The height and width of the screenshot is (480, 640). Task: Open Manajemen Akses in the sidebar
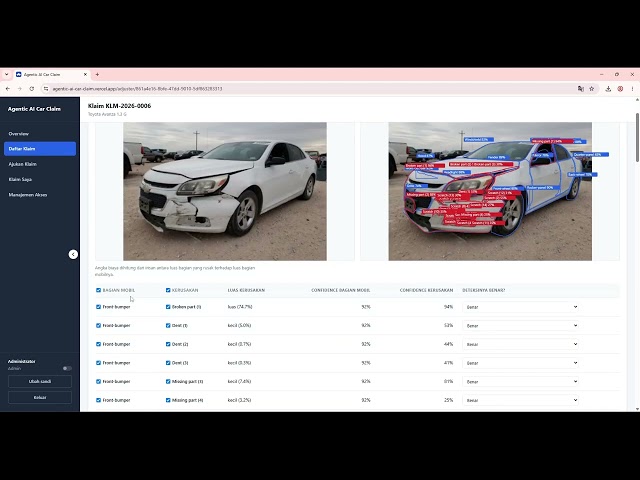(40, 195)
